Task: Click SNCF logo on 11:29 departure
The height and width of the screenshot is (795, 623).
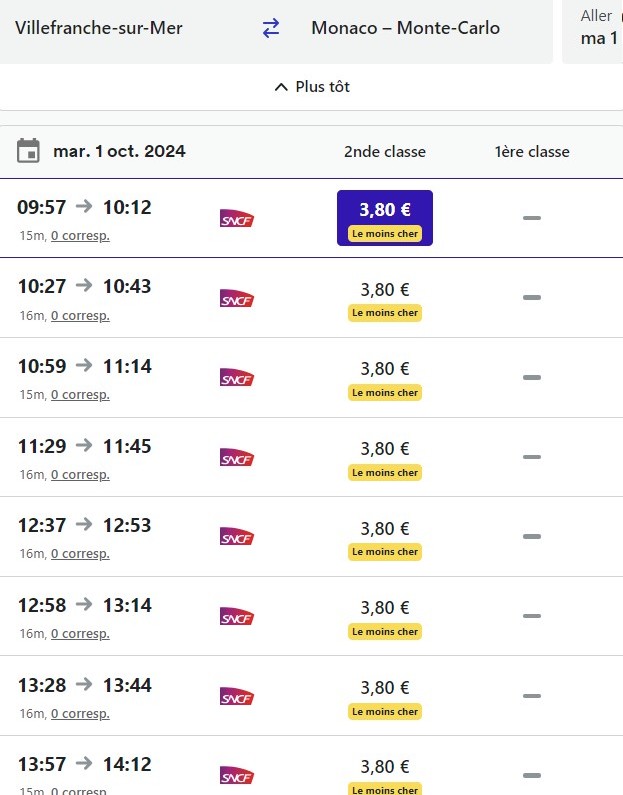Action: coord(237,458)
